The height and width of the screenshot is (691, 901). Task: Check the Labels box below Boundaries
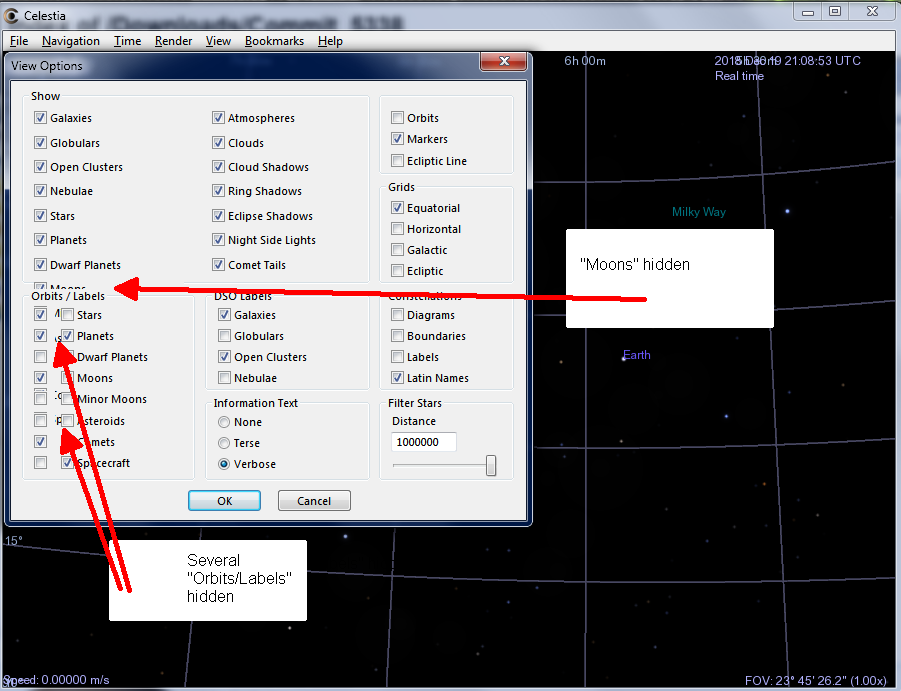[x=397, y=357]
